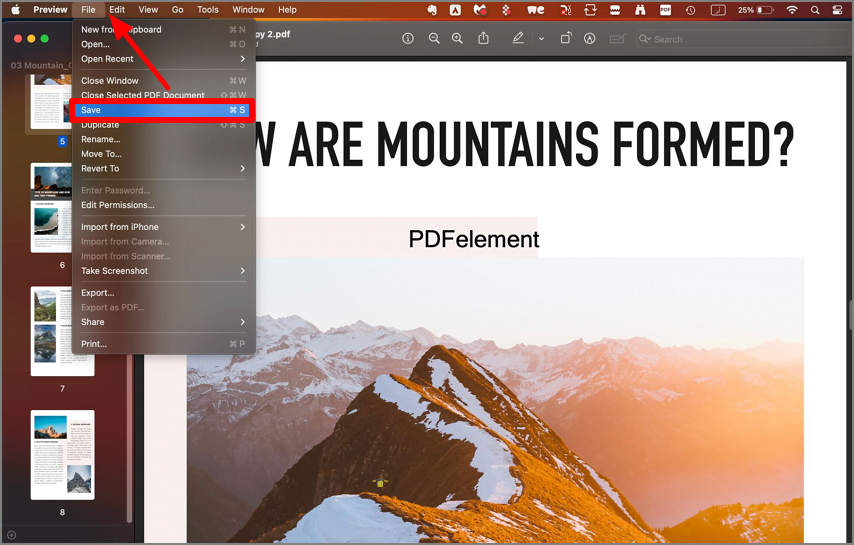Open the Help menu
The image size is (854, 545).
[x=287, y=10]
